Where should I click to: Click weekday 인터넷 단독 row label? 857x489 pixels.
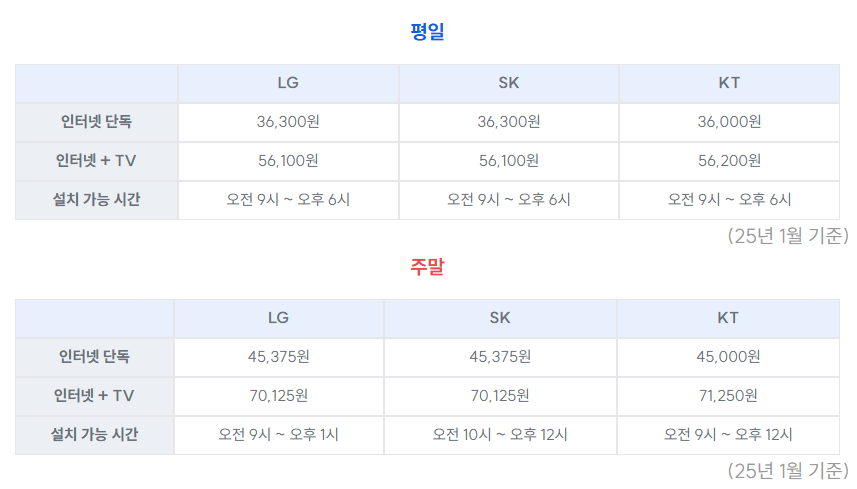pyautogui.click(x=96, y=121)
